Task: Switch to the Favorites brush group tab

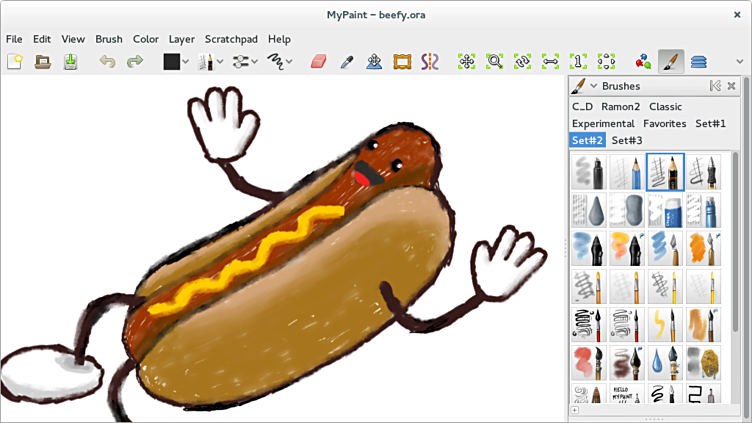Action: point(664,124)
